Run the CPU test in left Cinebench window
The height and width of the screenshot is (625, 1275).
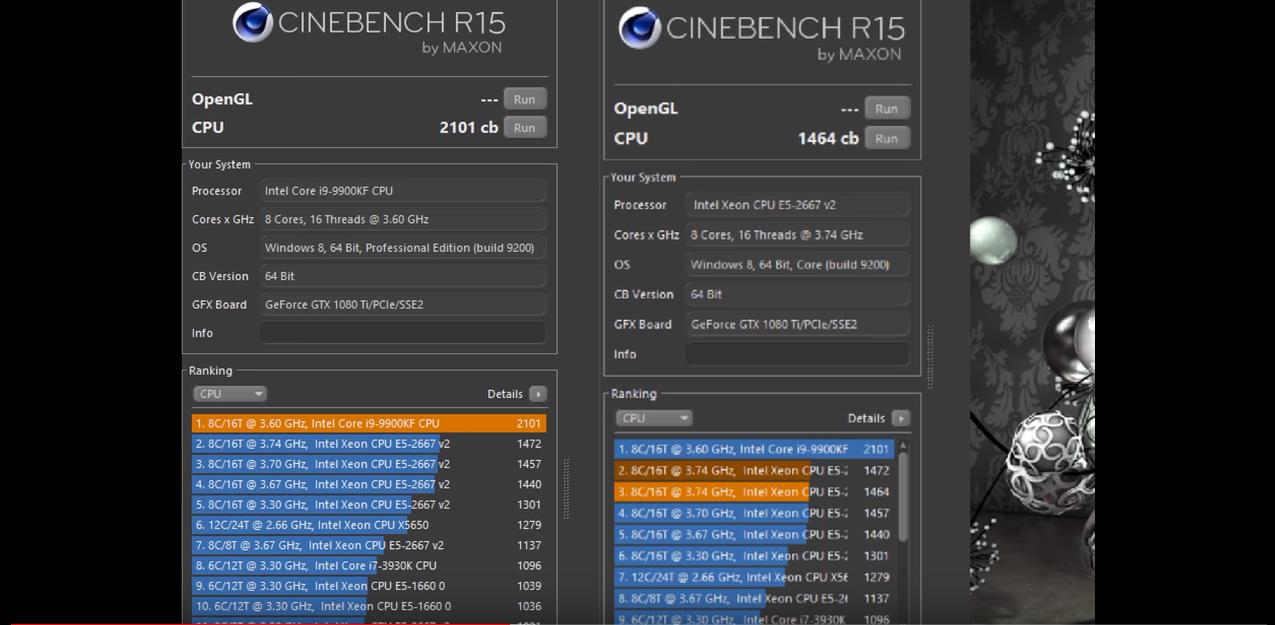[525, 127]
